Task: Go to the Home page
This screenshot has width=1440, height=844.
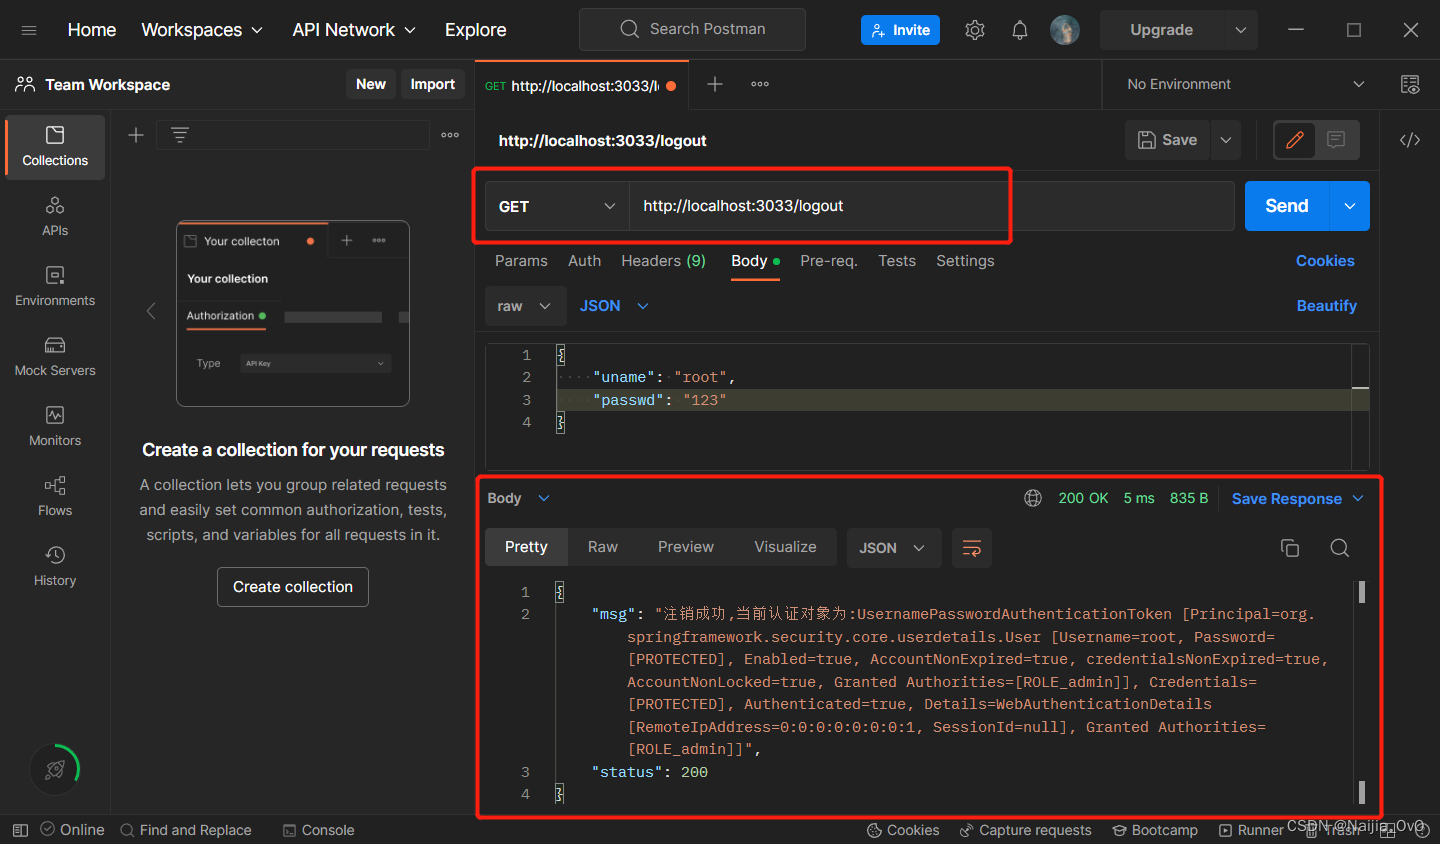Action: [x=92, y=30]
